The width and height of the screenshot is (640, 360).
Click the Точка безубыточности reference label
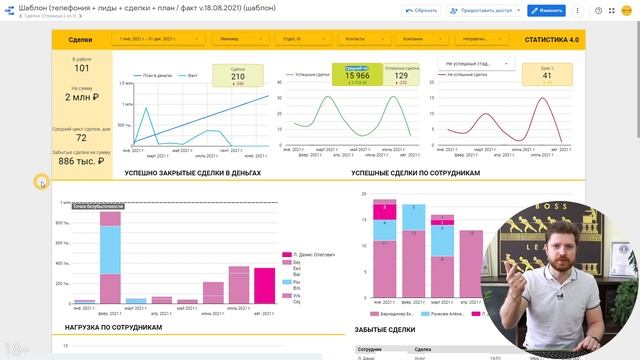point(98,207)
